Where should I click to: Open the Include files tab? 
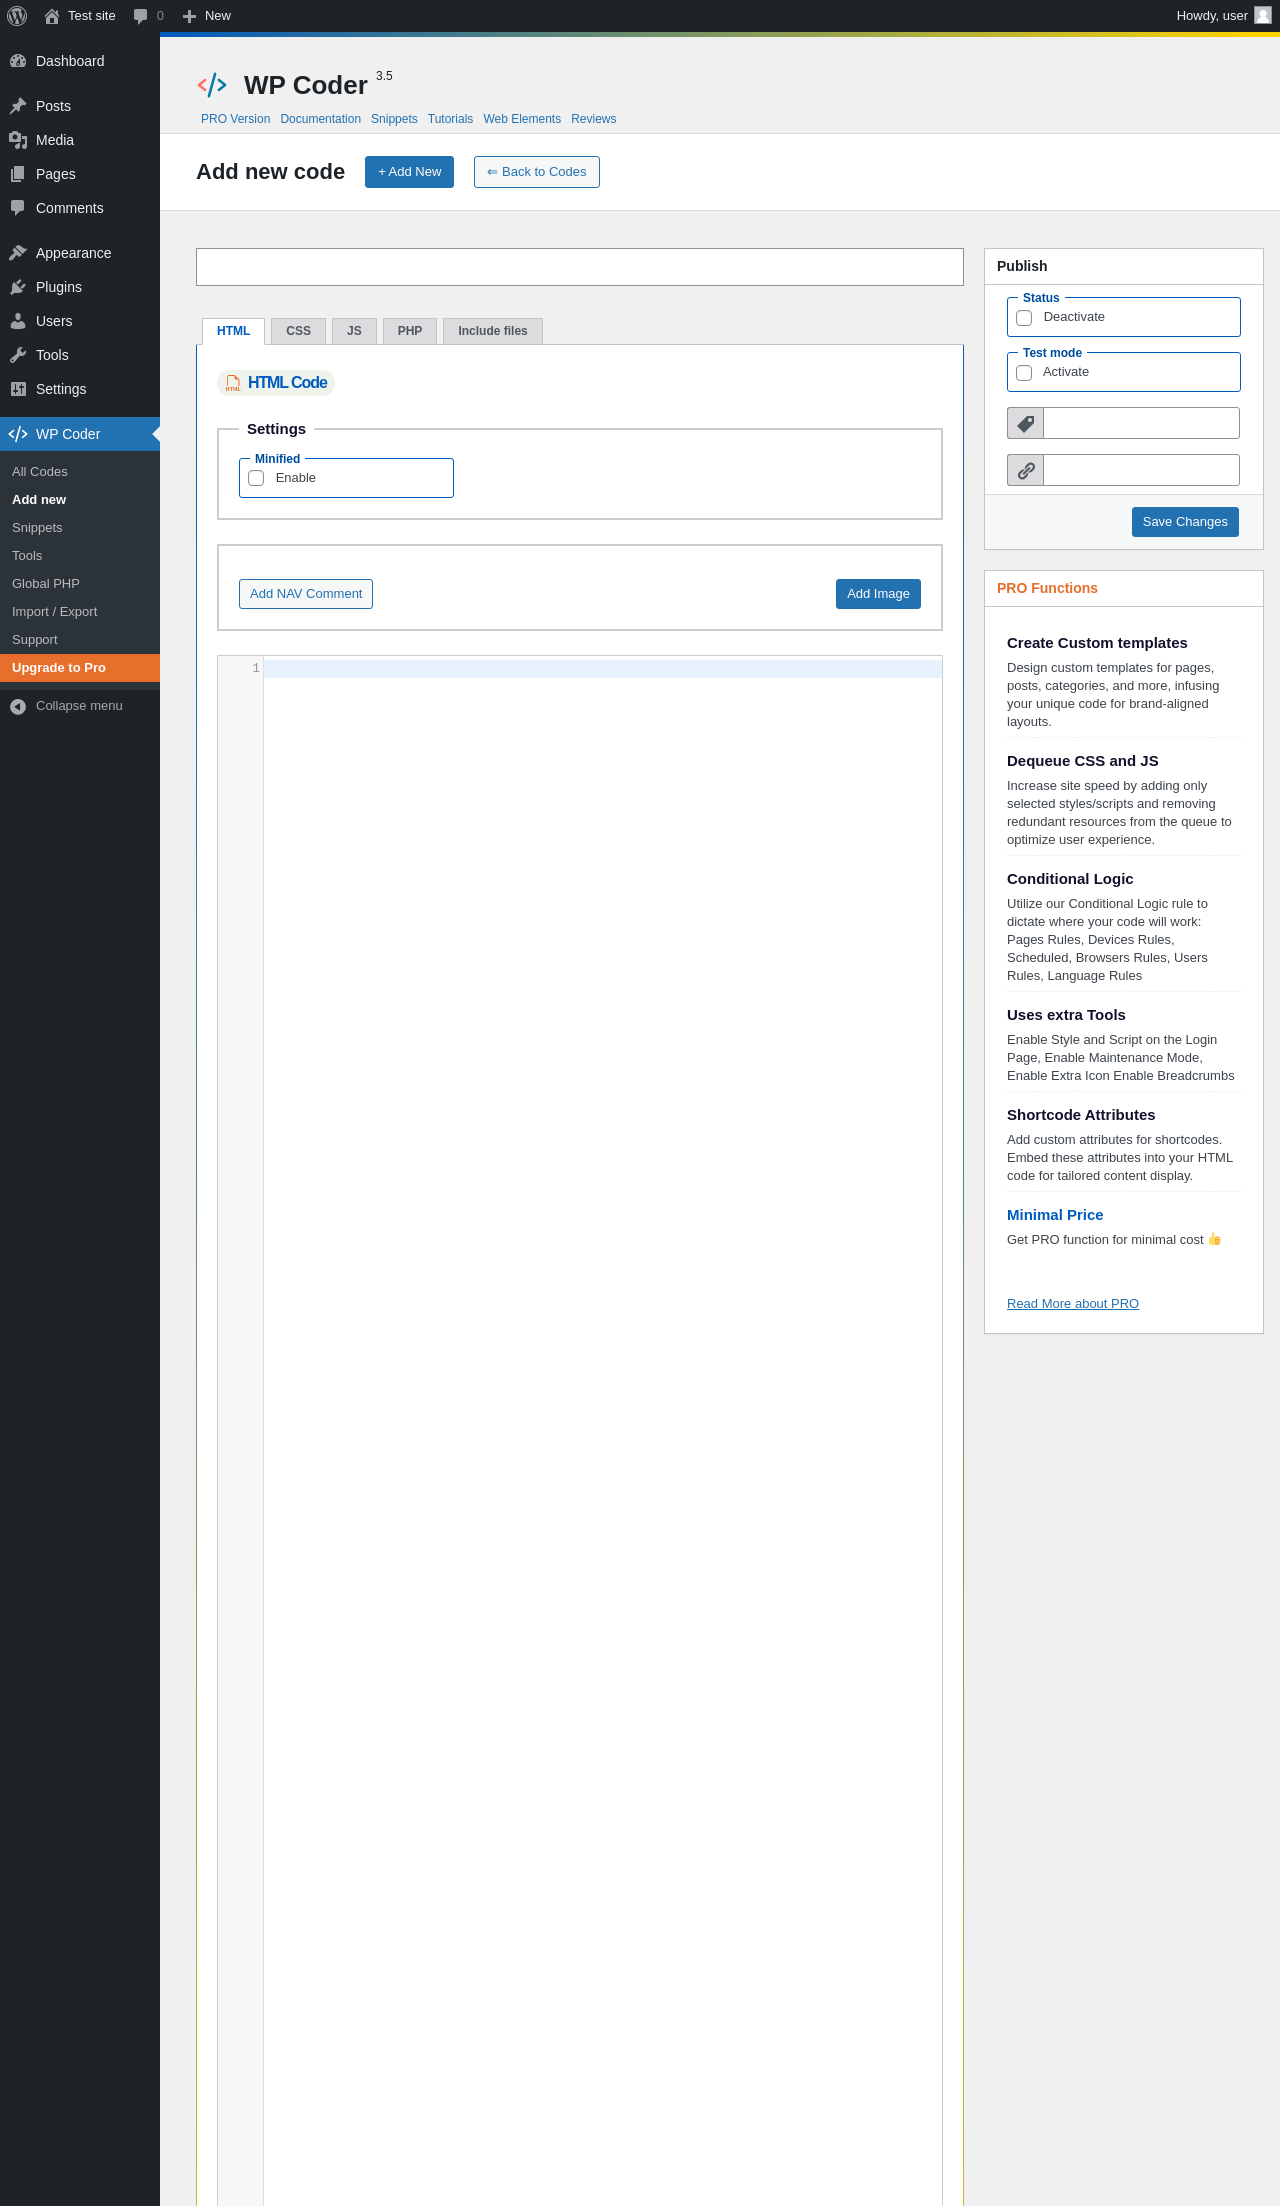pyautogui.click(x=493, y=331)
